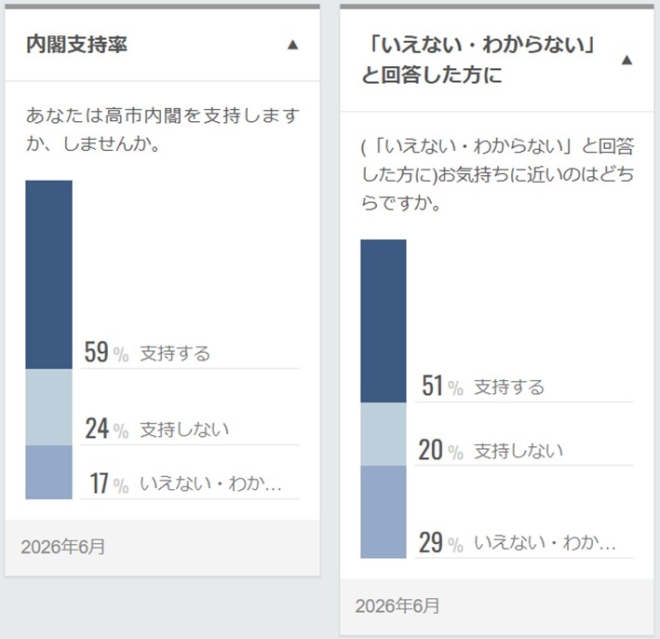This screenshot has width=660, height=639.
Task: Click the 51% 支持する label
Action: pos(483,386)
